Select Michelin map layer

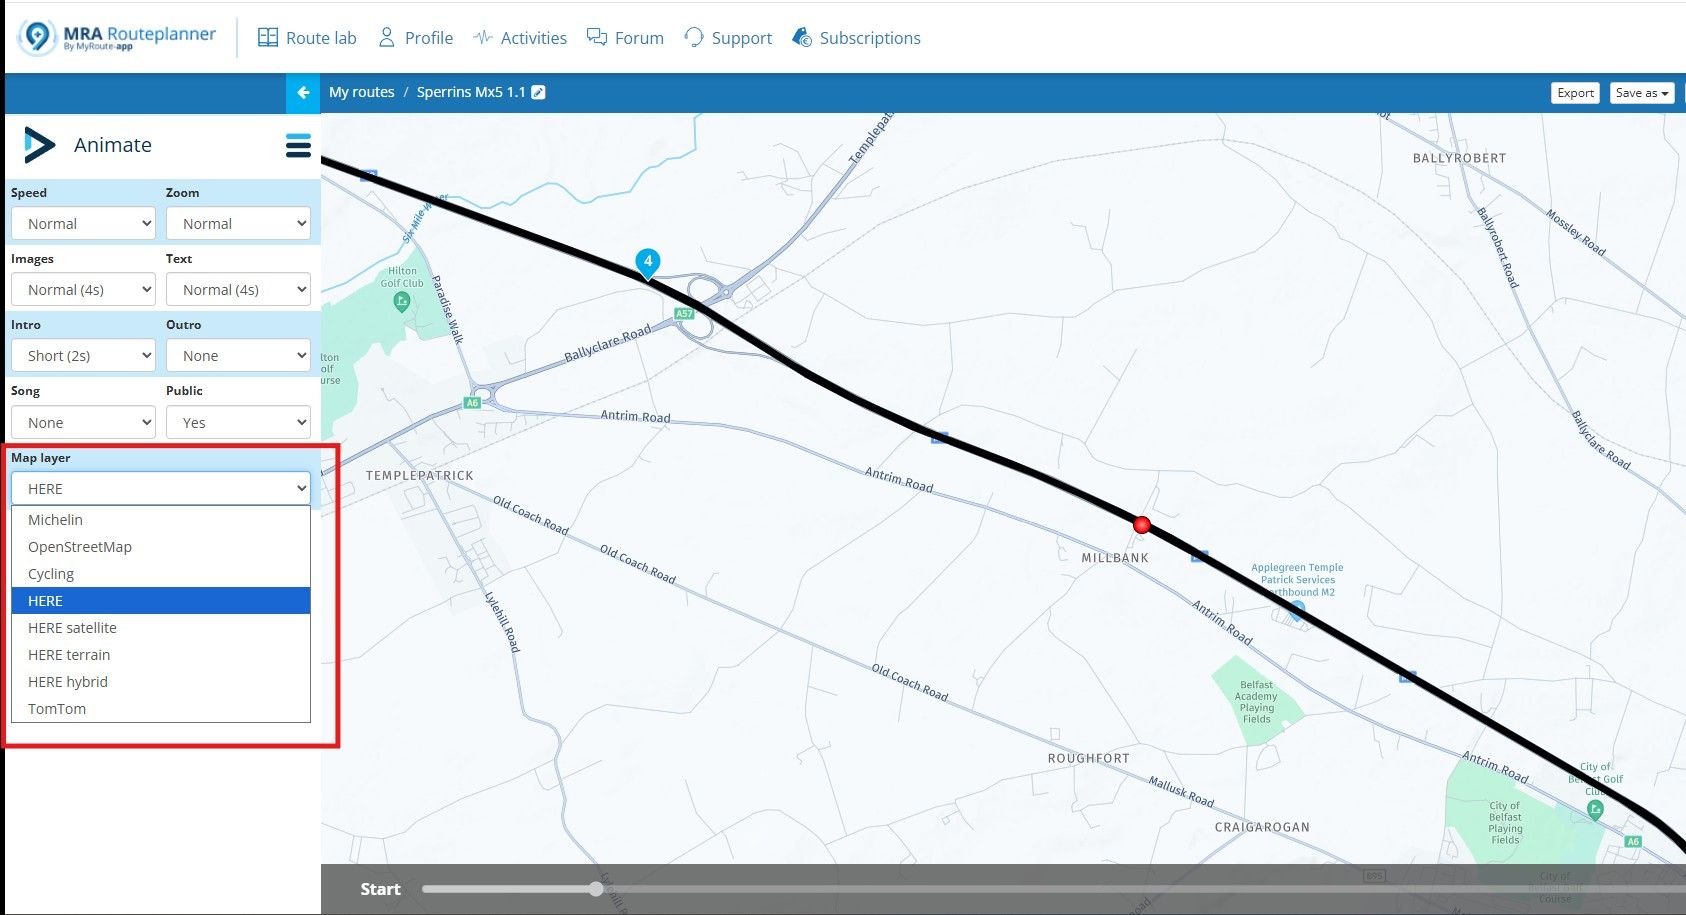coord(161,520)
